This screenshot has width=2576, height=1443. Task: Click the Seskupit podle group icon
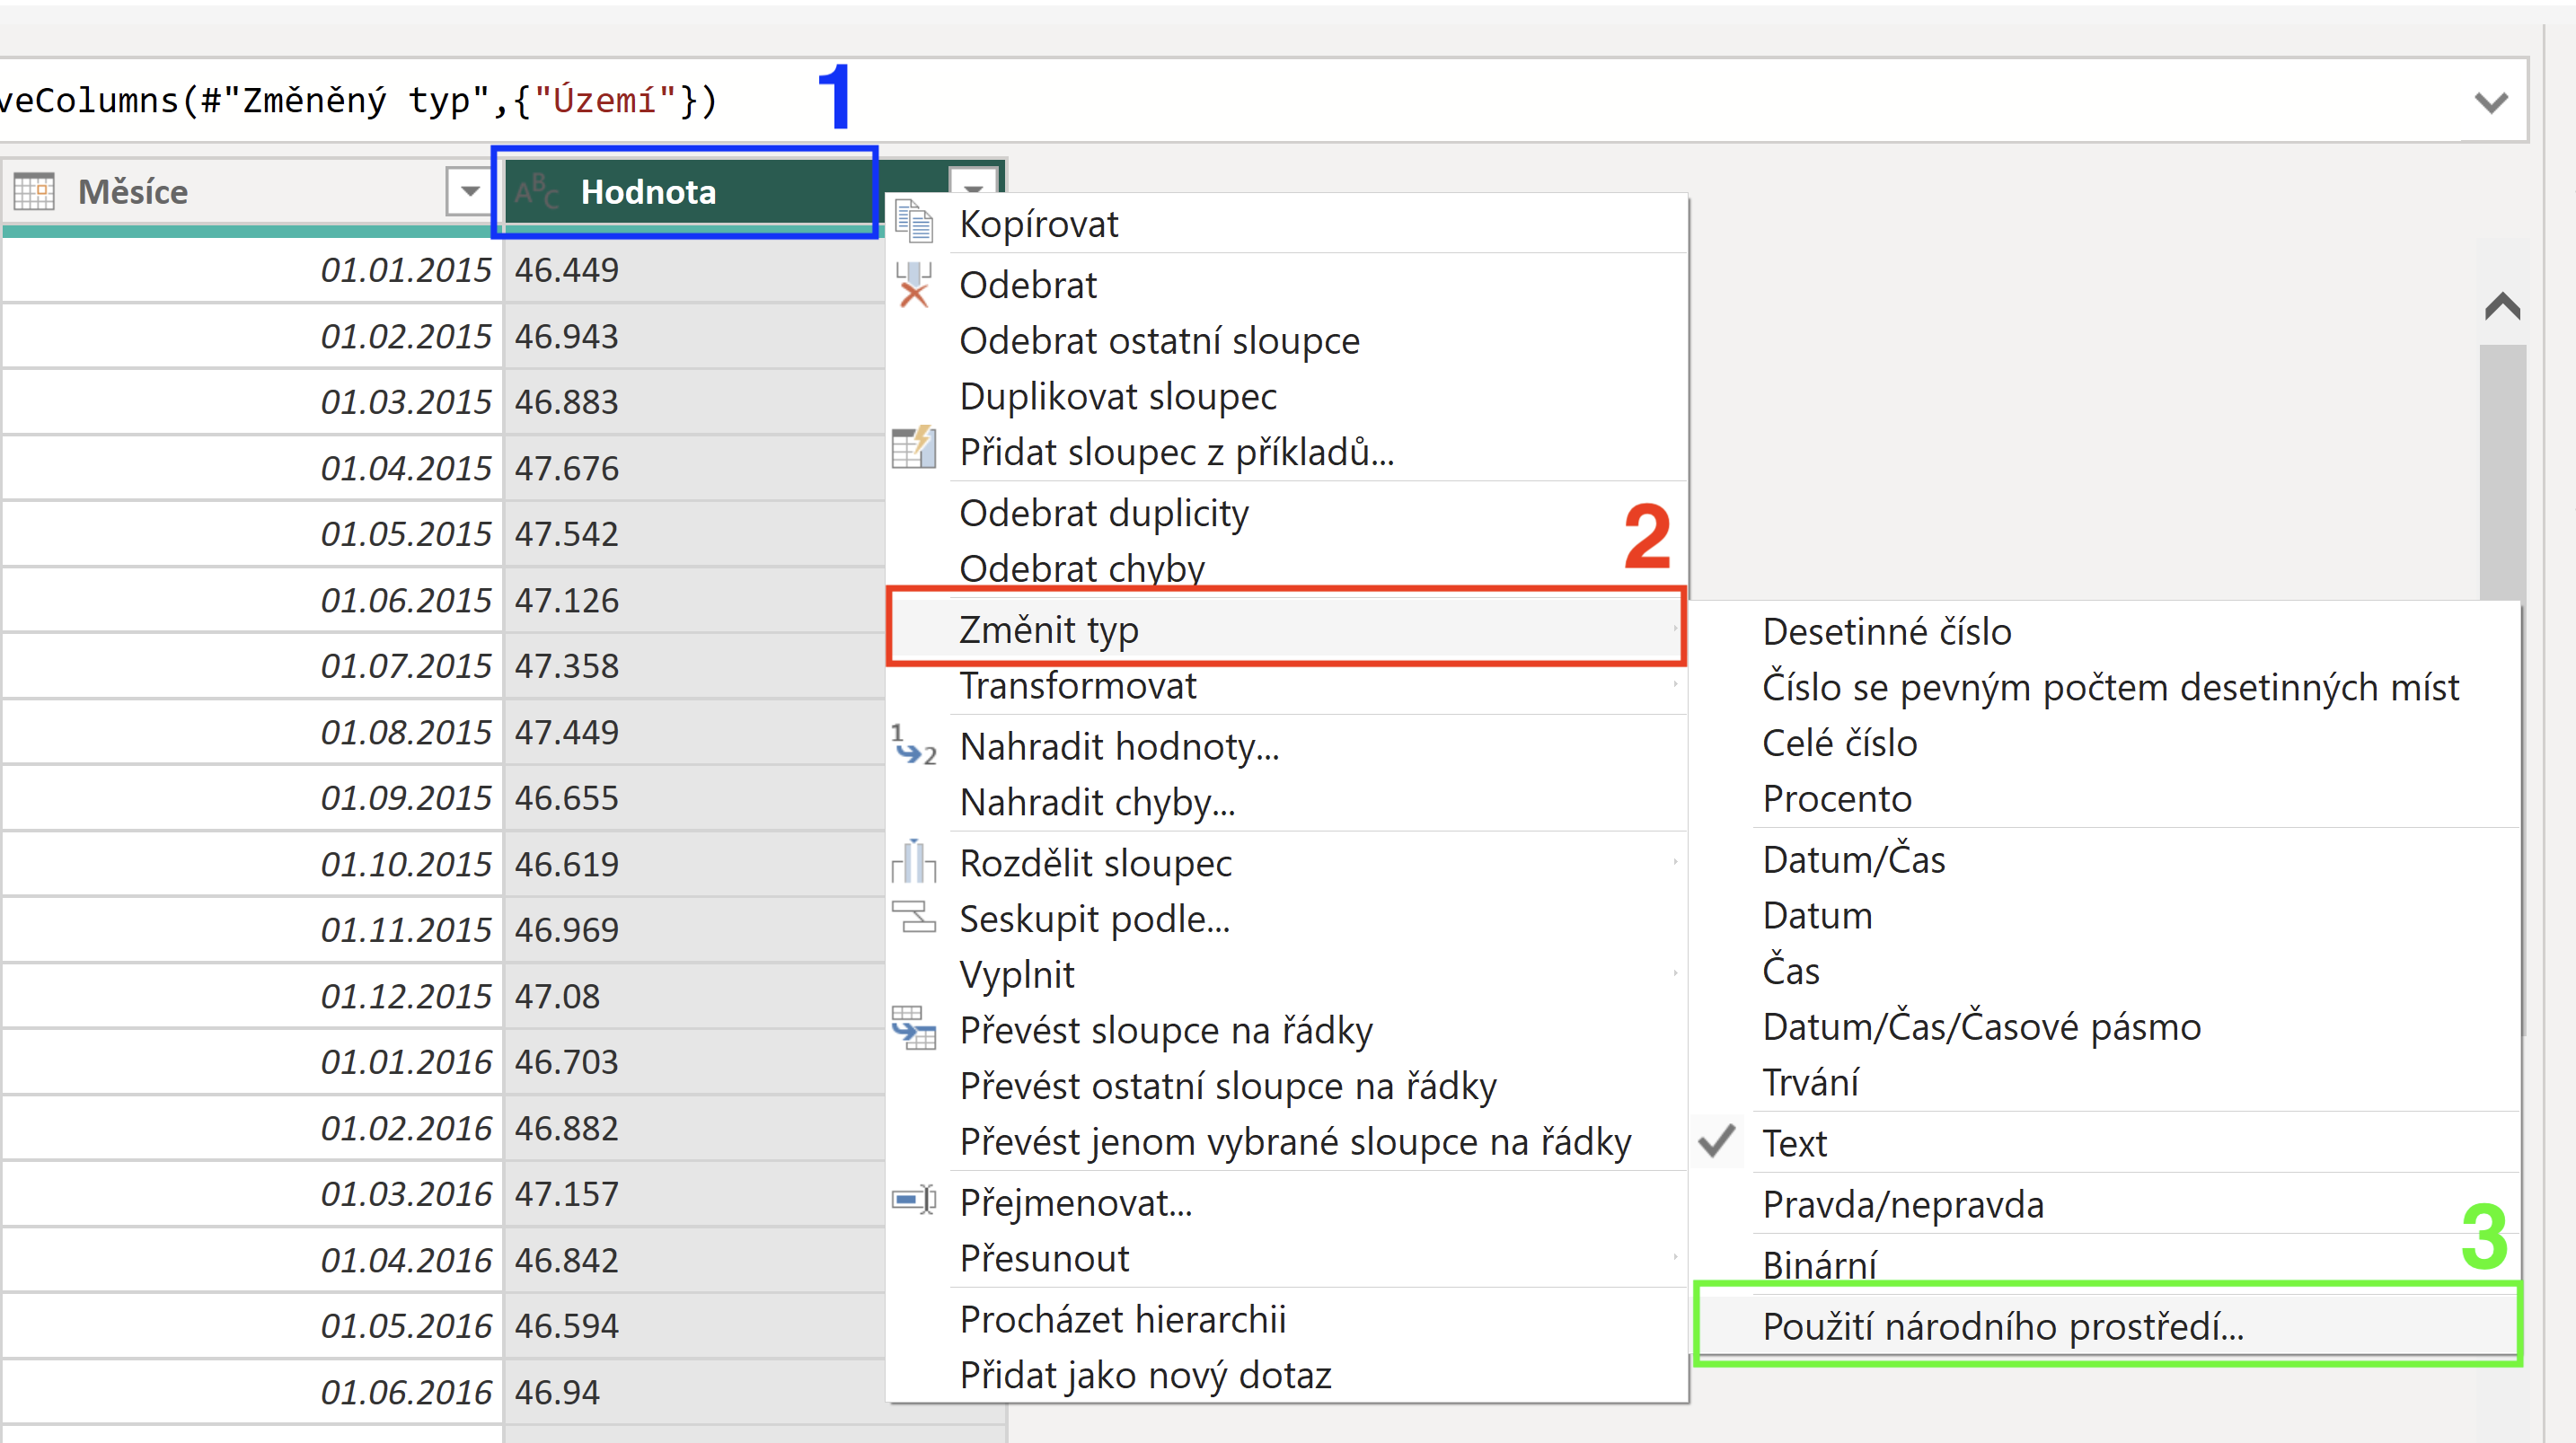click(913, 917)
